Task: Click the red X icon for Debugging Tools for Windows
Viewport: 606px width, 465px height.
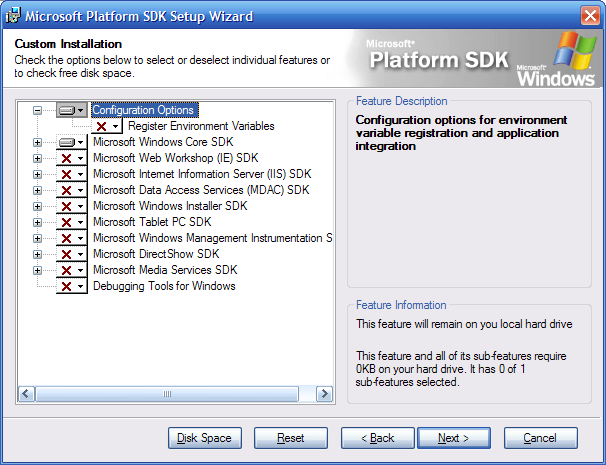Action: pos(66,286)
